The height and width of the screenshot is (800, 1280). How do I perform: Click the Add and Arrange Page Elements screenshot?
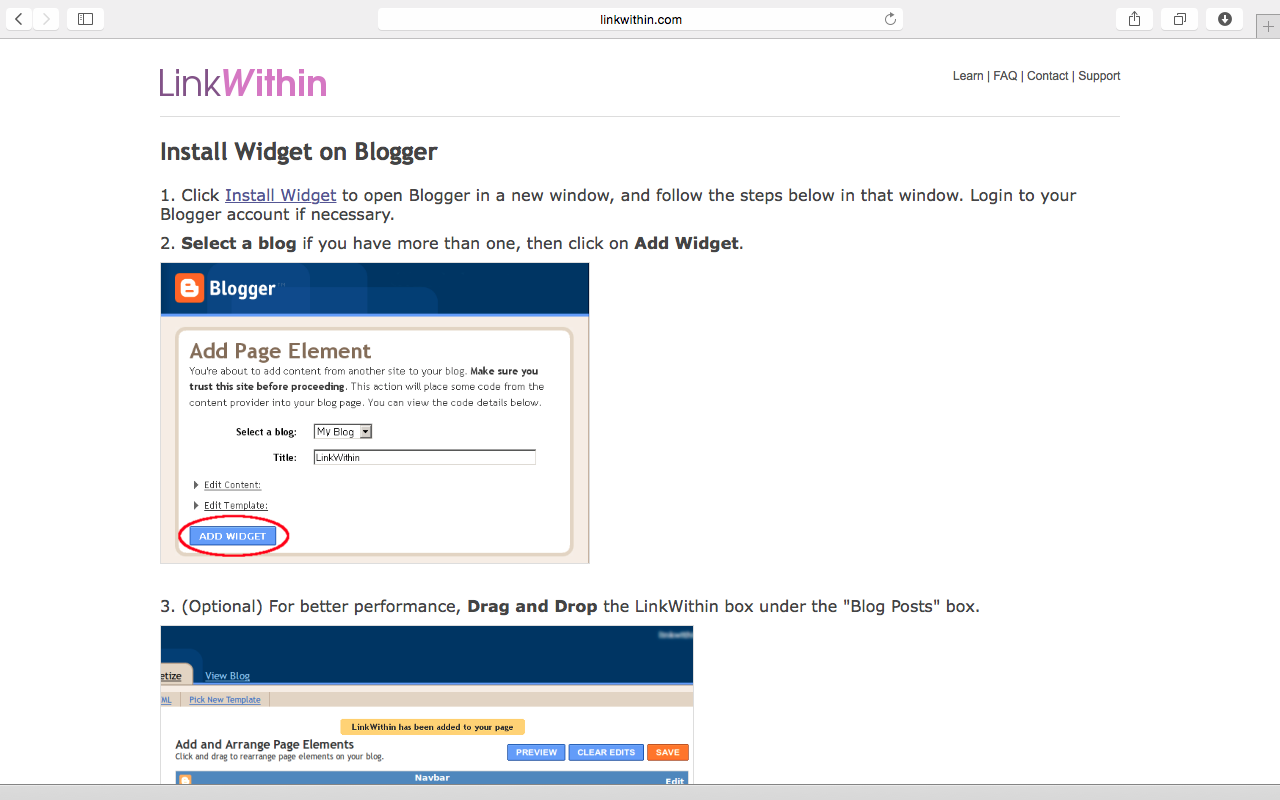[x=427, y=705]
